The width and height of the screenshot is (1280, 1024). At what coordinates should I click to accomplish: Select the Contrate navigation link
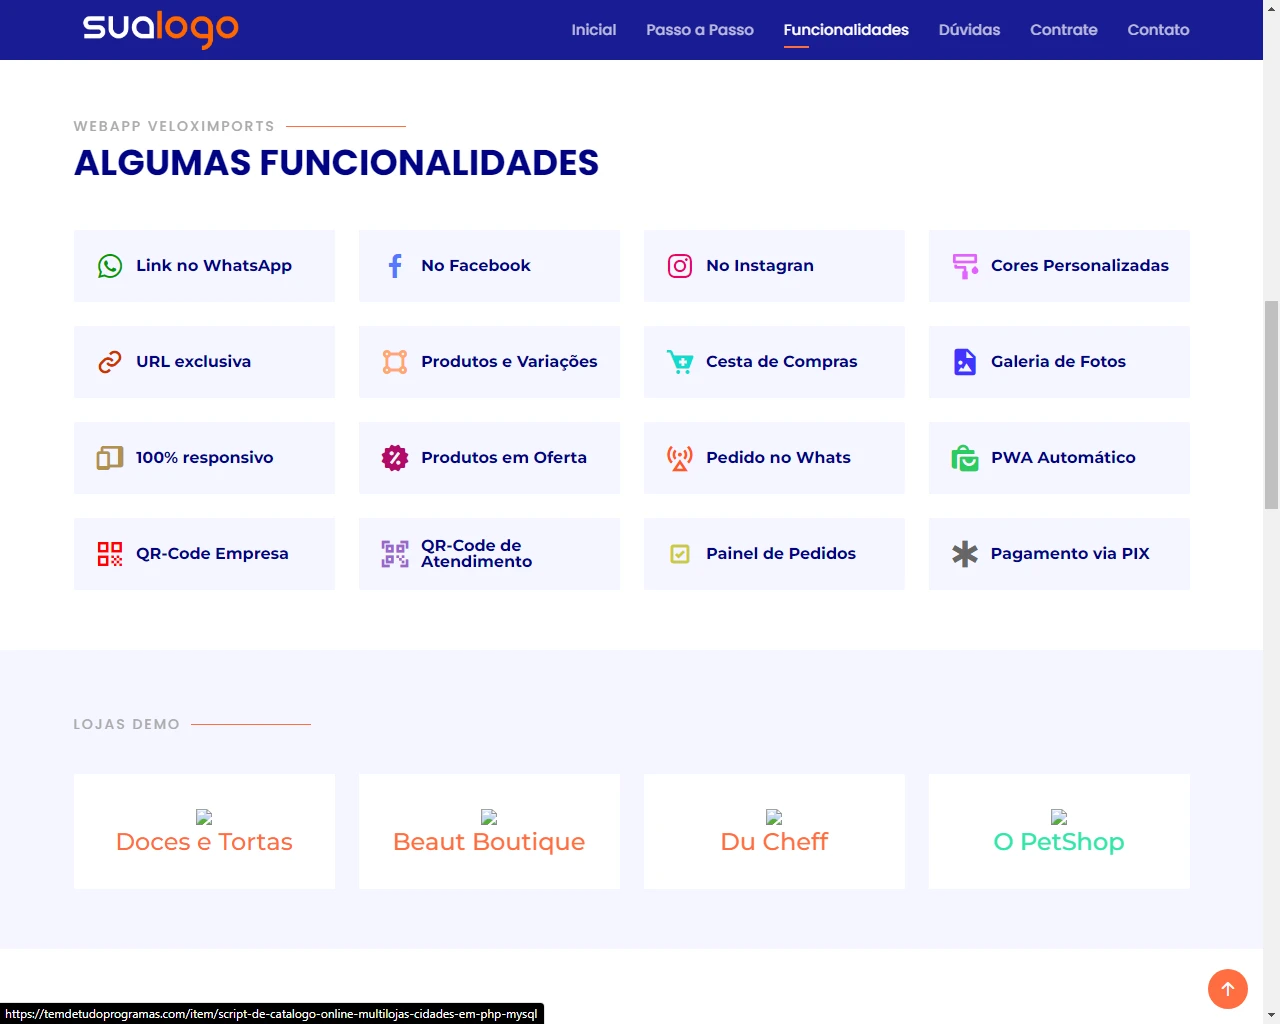(x=1063, y=30)
